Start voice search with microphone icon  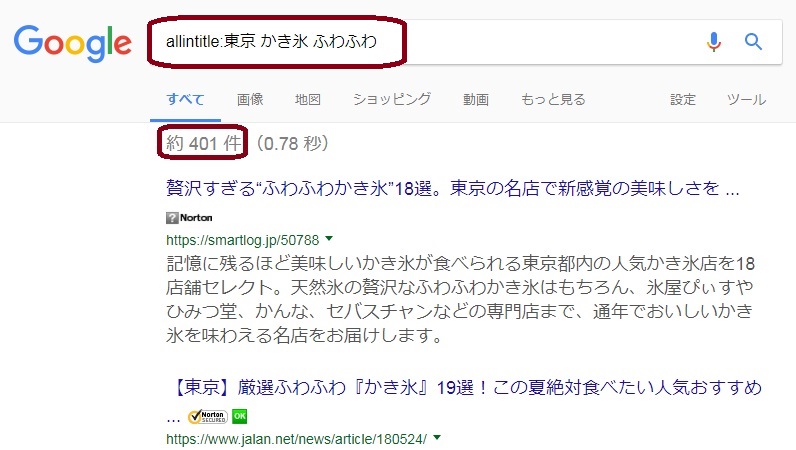pos(714,42)
